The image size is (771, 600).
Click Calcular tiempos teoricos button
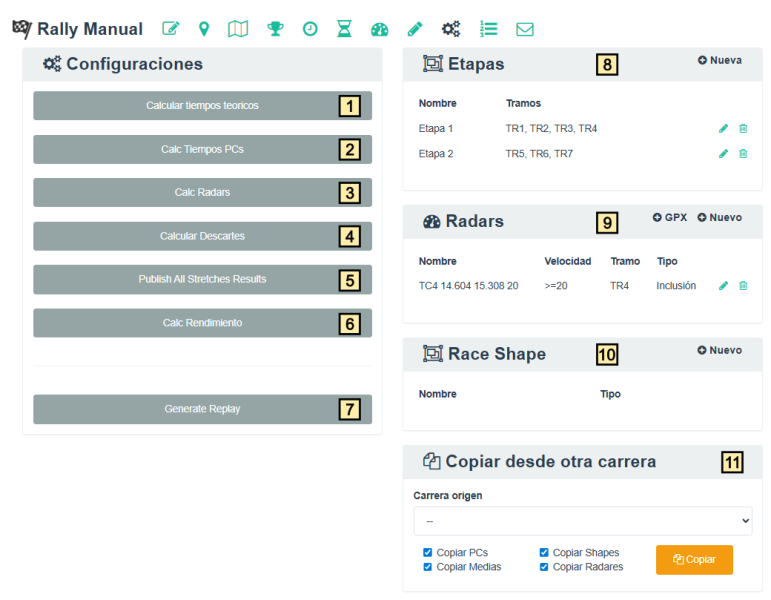coord(203,105)
